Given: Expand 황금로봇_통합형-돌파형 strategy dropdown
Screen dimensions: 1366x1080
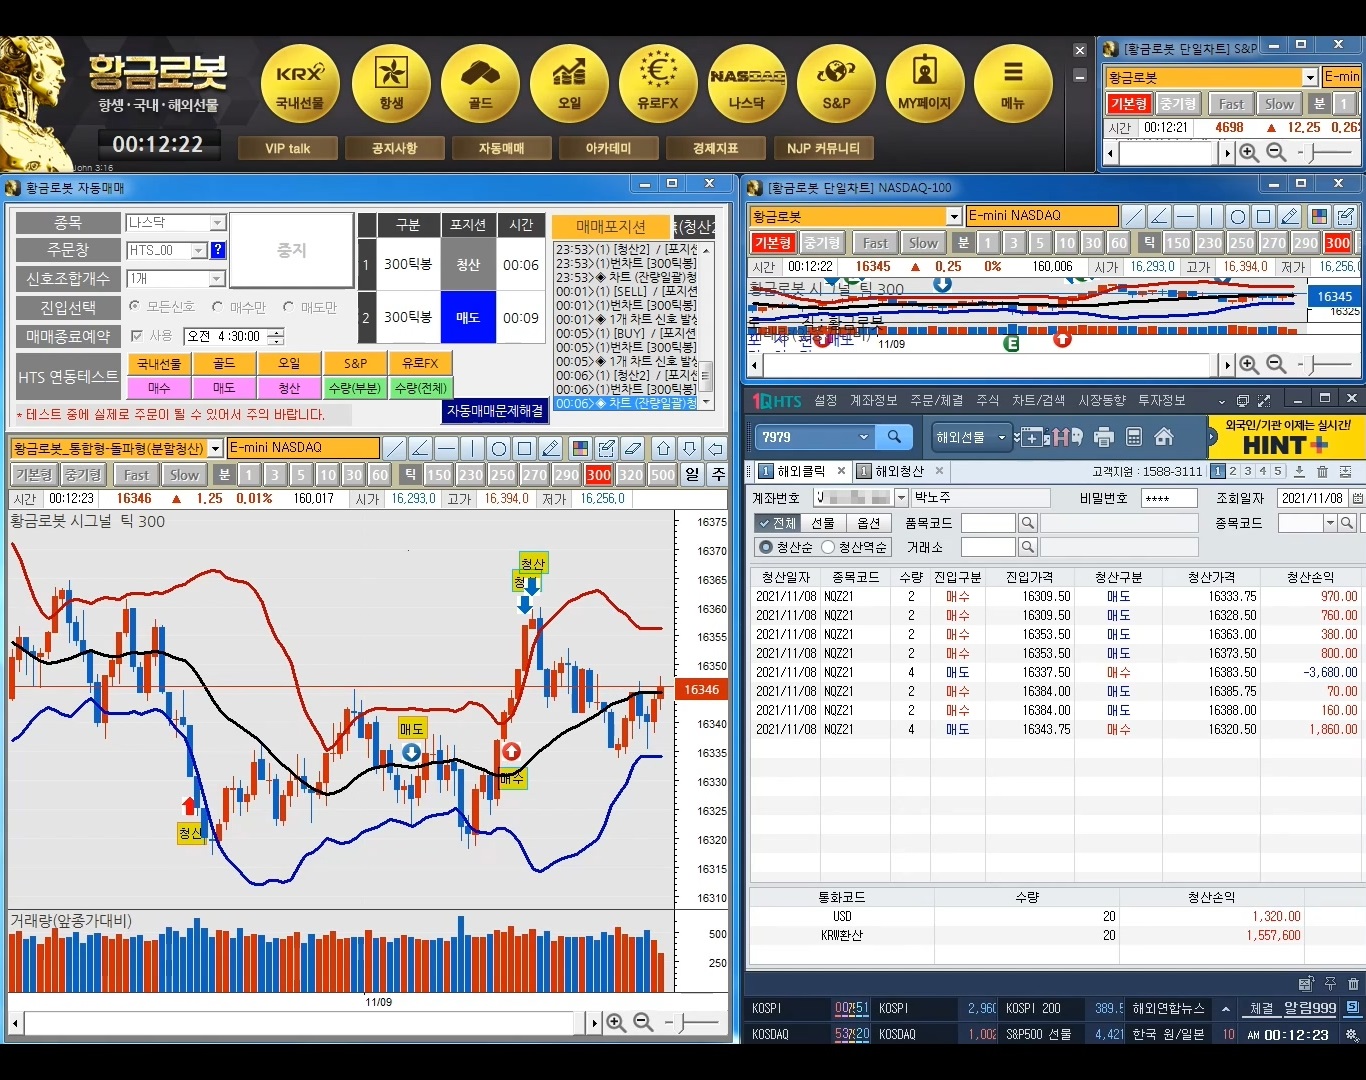Looking at the screenshot, I should pos(215,448).
